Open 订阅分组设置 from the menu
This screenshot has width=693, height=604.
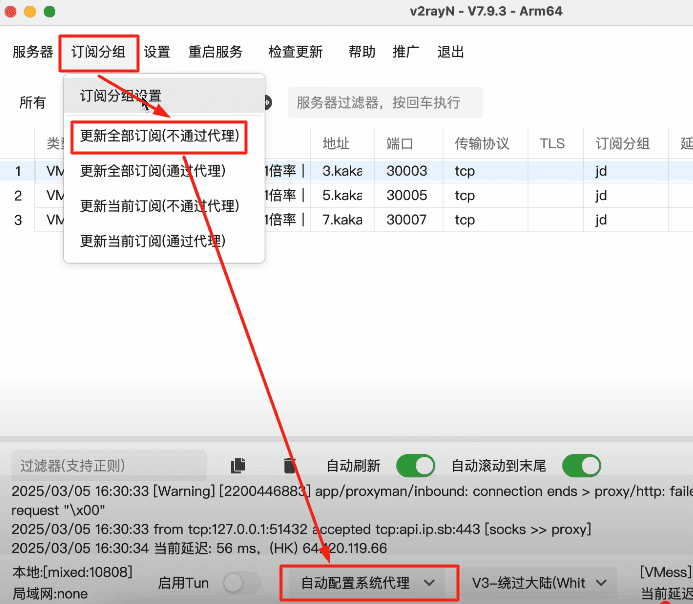click(x=121, y=96)
